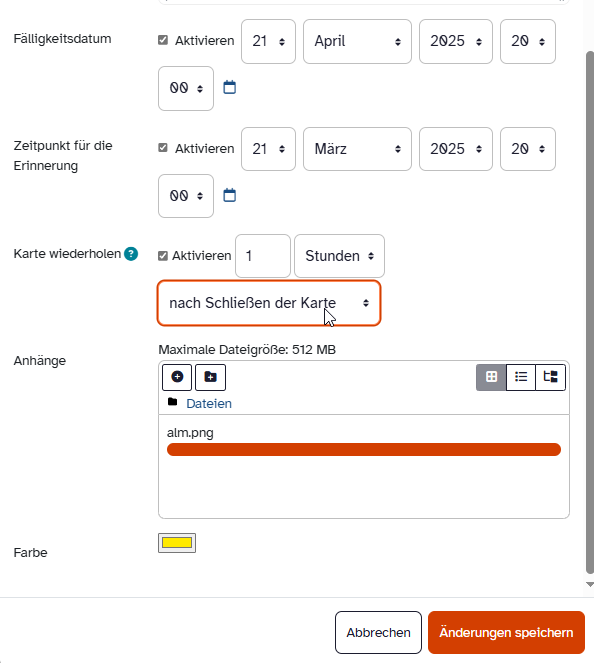This screenshot has height=663, width=594.
Task: Click the Abbrechen button
Action: pos(378,632)
